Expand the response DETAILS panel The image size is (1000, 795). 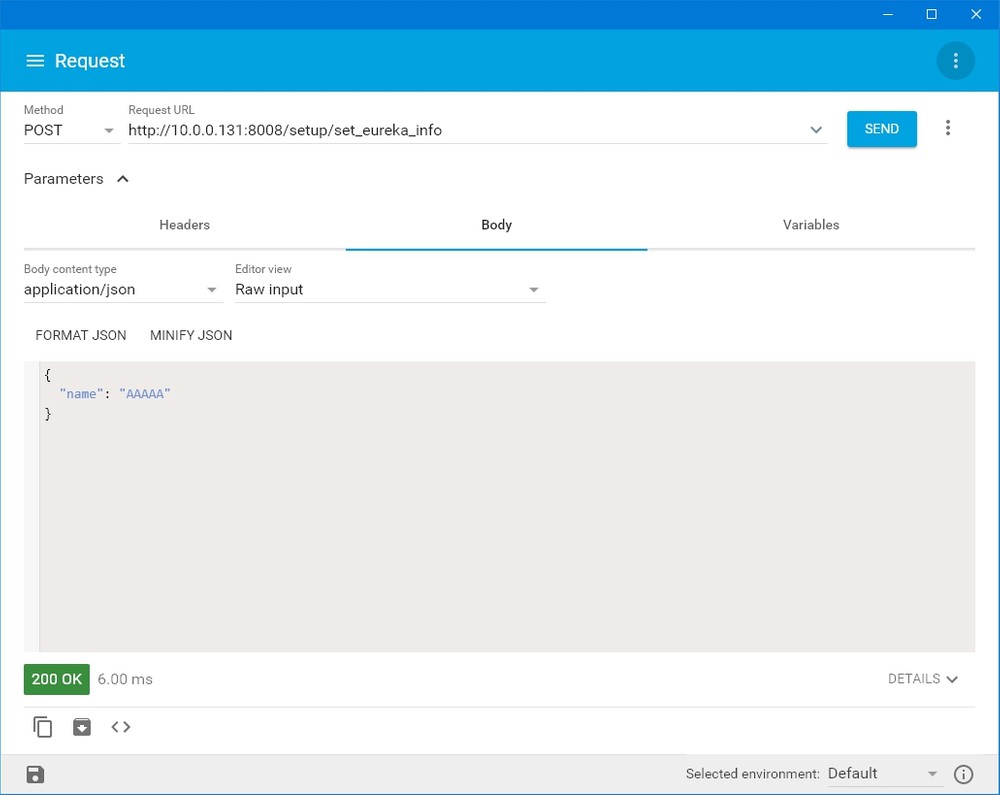[x=922, y=679]
